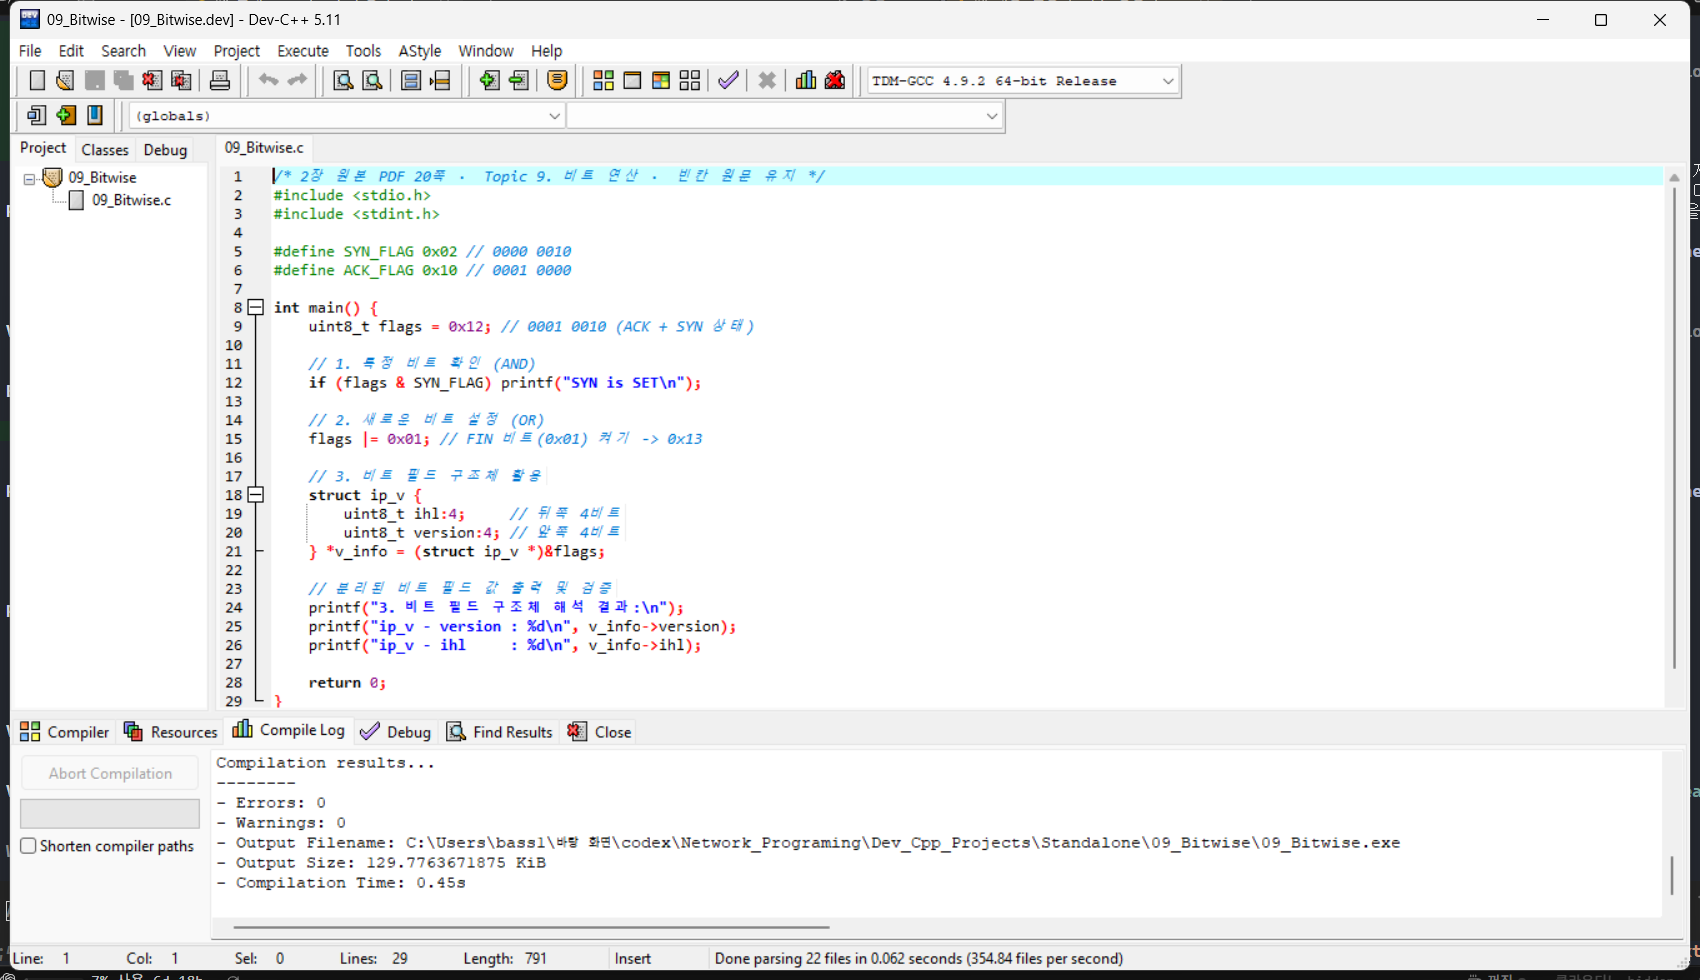1700x980 pixels.
Task: Click the editor vertical scrollbar
Action: (x=1674, y=430)
